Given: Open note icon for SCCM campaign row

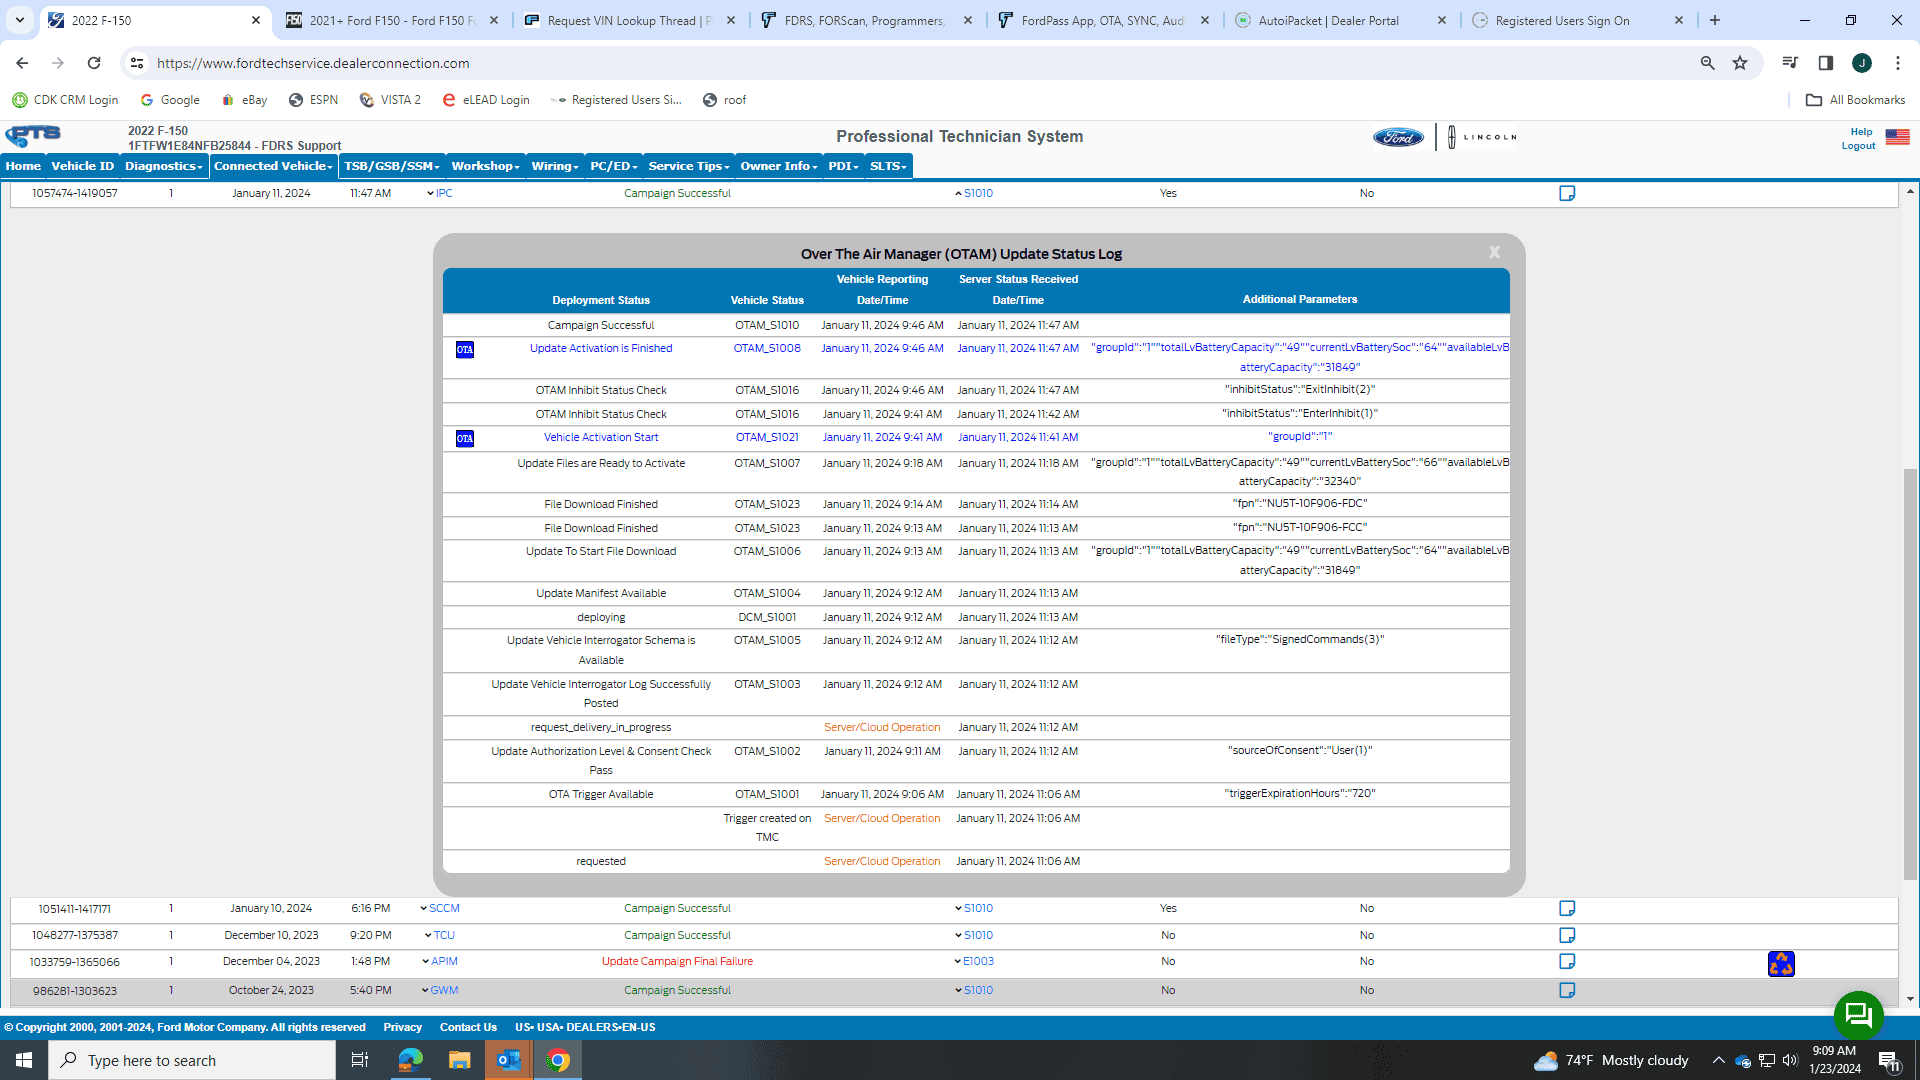Looking at the screenshot, I should pos(1567,909).
